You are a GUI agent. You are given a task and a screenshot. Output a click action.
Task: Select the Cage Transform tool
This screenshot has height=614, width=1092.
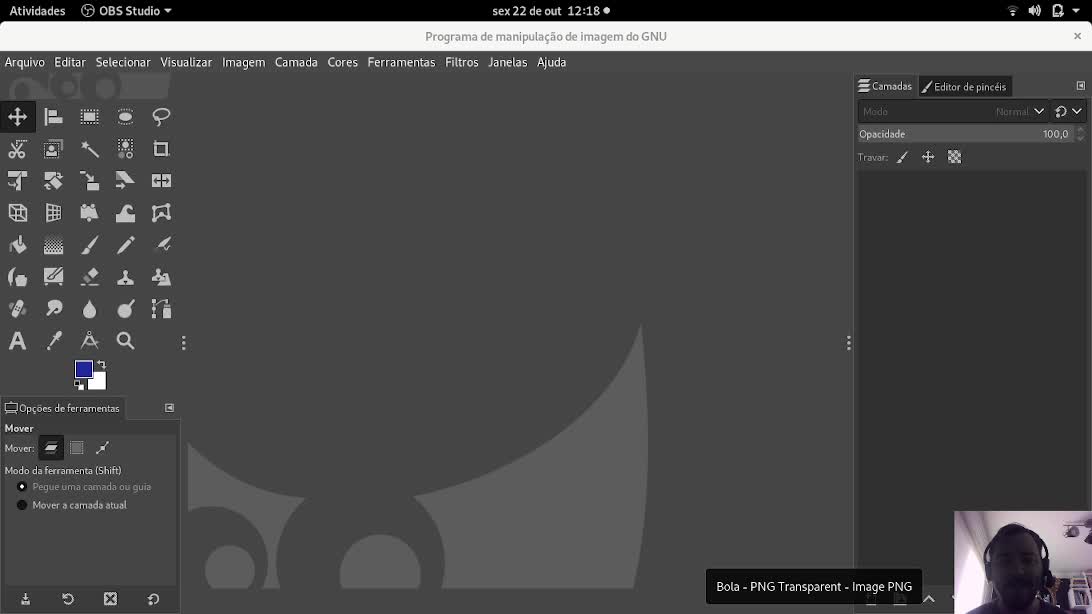[161, 212]
